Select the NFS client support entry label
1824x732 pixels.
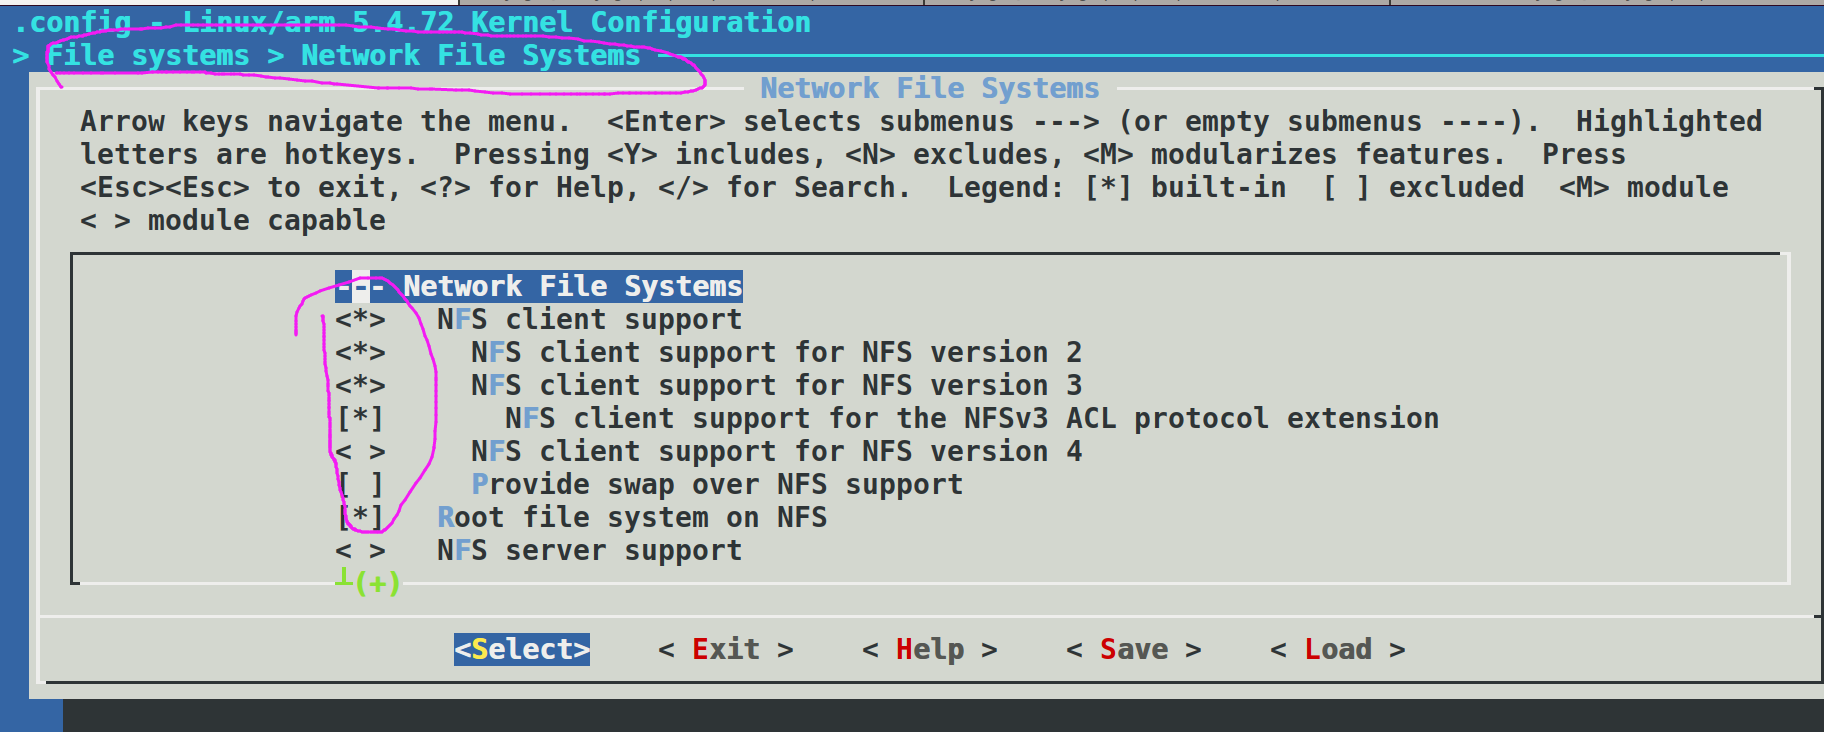point(590,320)
